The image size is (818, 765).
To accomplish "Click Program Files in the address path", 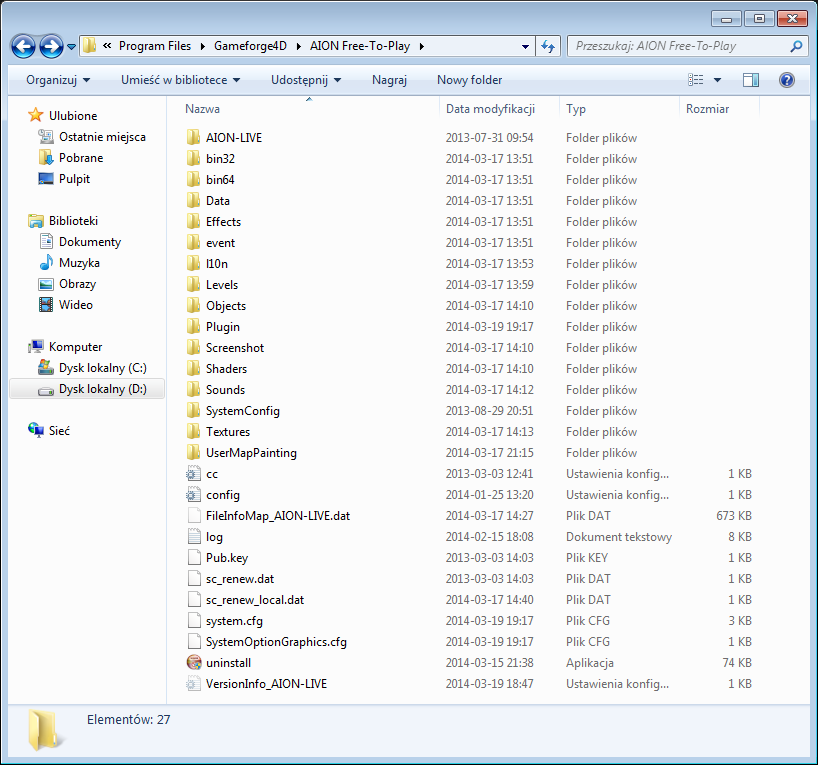I will coord(155,46).
